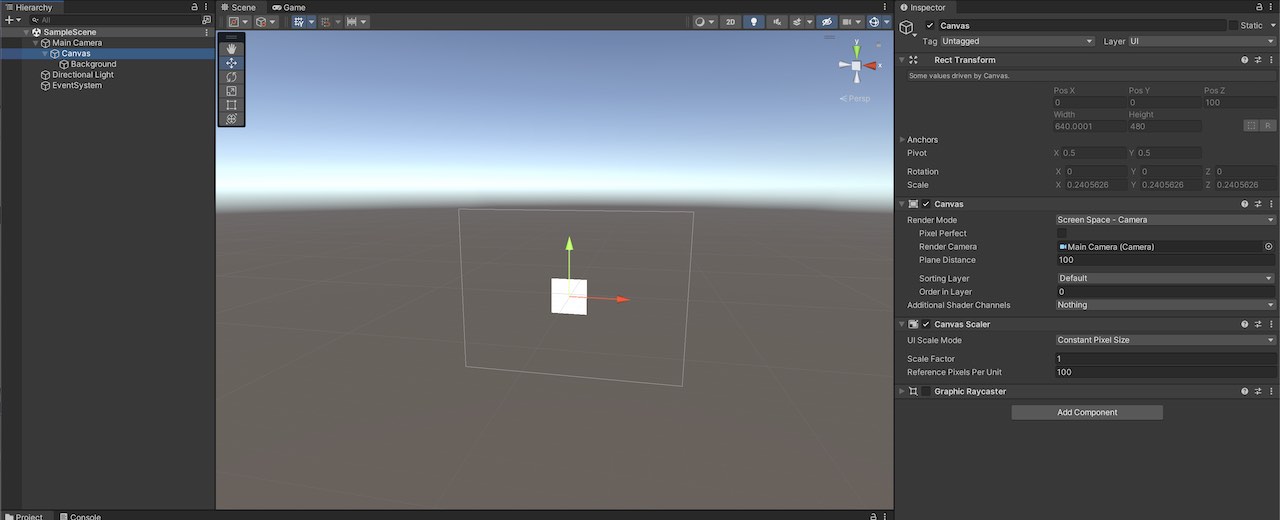Image resolution: width=1280 pixels, height=520 pixels.
Task: Click the blueprint mode button
Action: 1251,126
